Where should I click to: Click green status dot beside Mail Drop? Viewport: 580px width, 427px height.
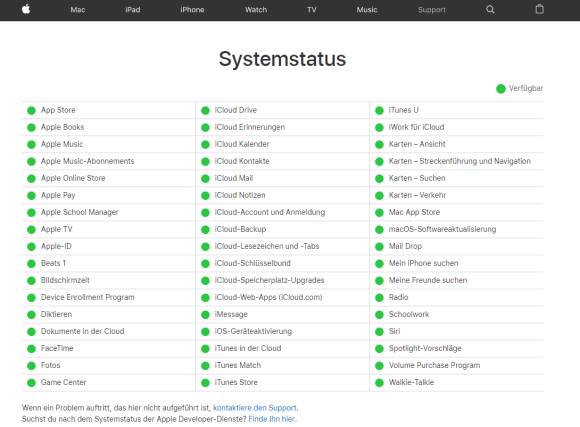[x=379, y=246]
